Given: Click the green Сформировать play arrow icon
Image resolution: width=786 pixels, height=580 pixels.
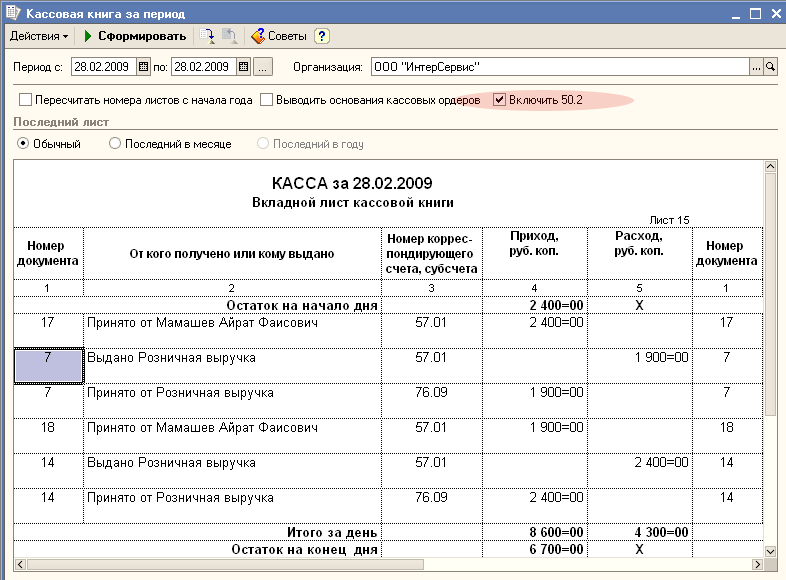Looking at the screenshot, I should coord(88,36).
